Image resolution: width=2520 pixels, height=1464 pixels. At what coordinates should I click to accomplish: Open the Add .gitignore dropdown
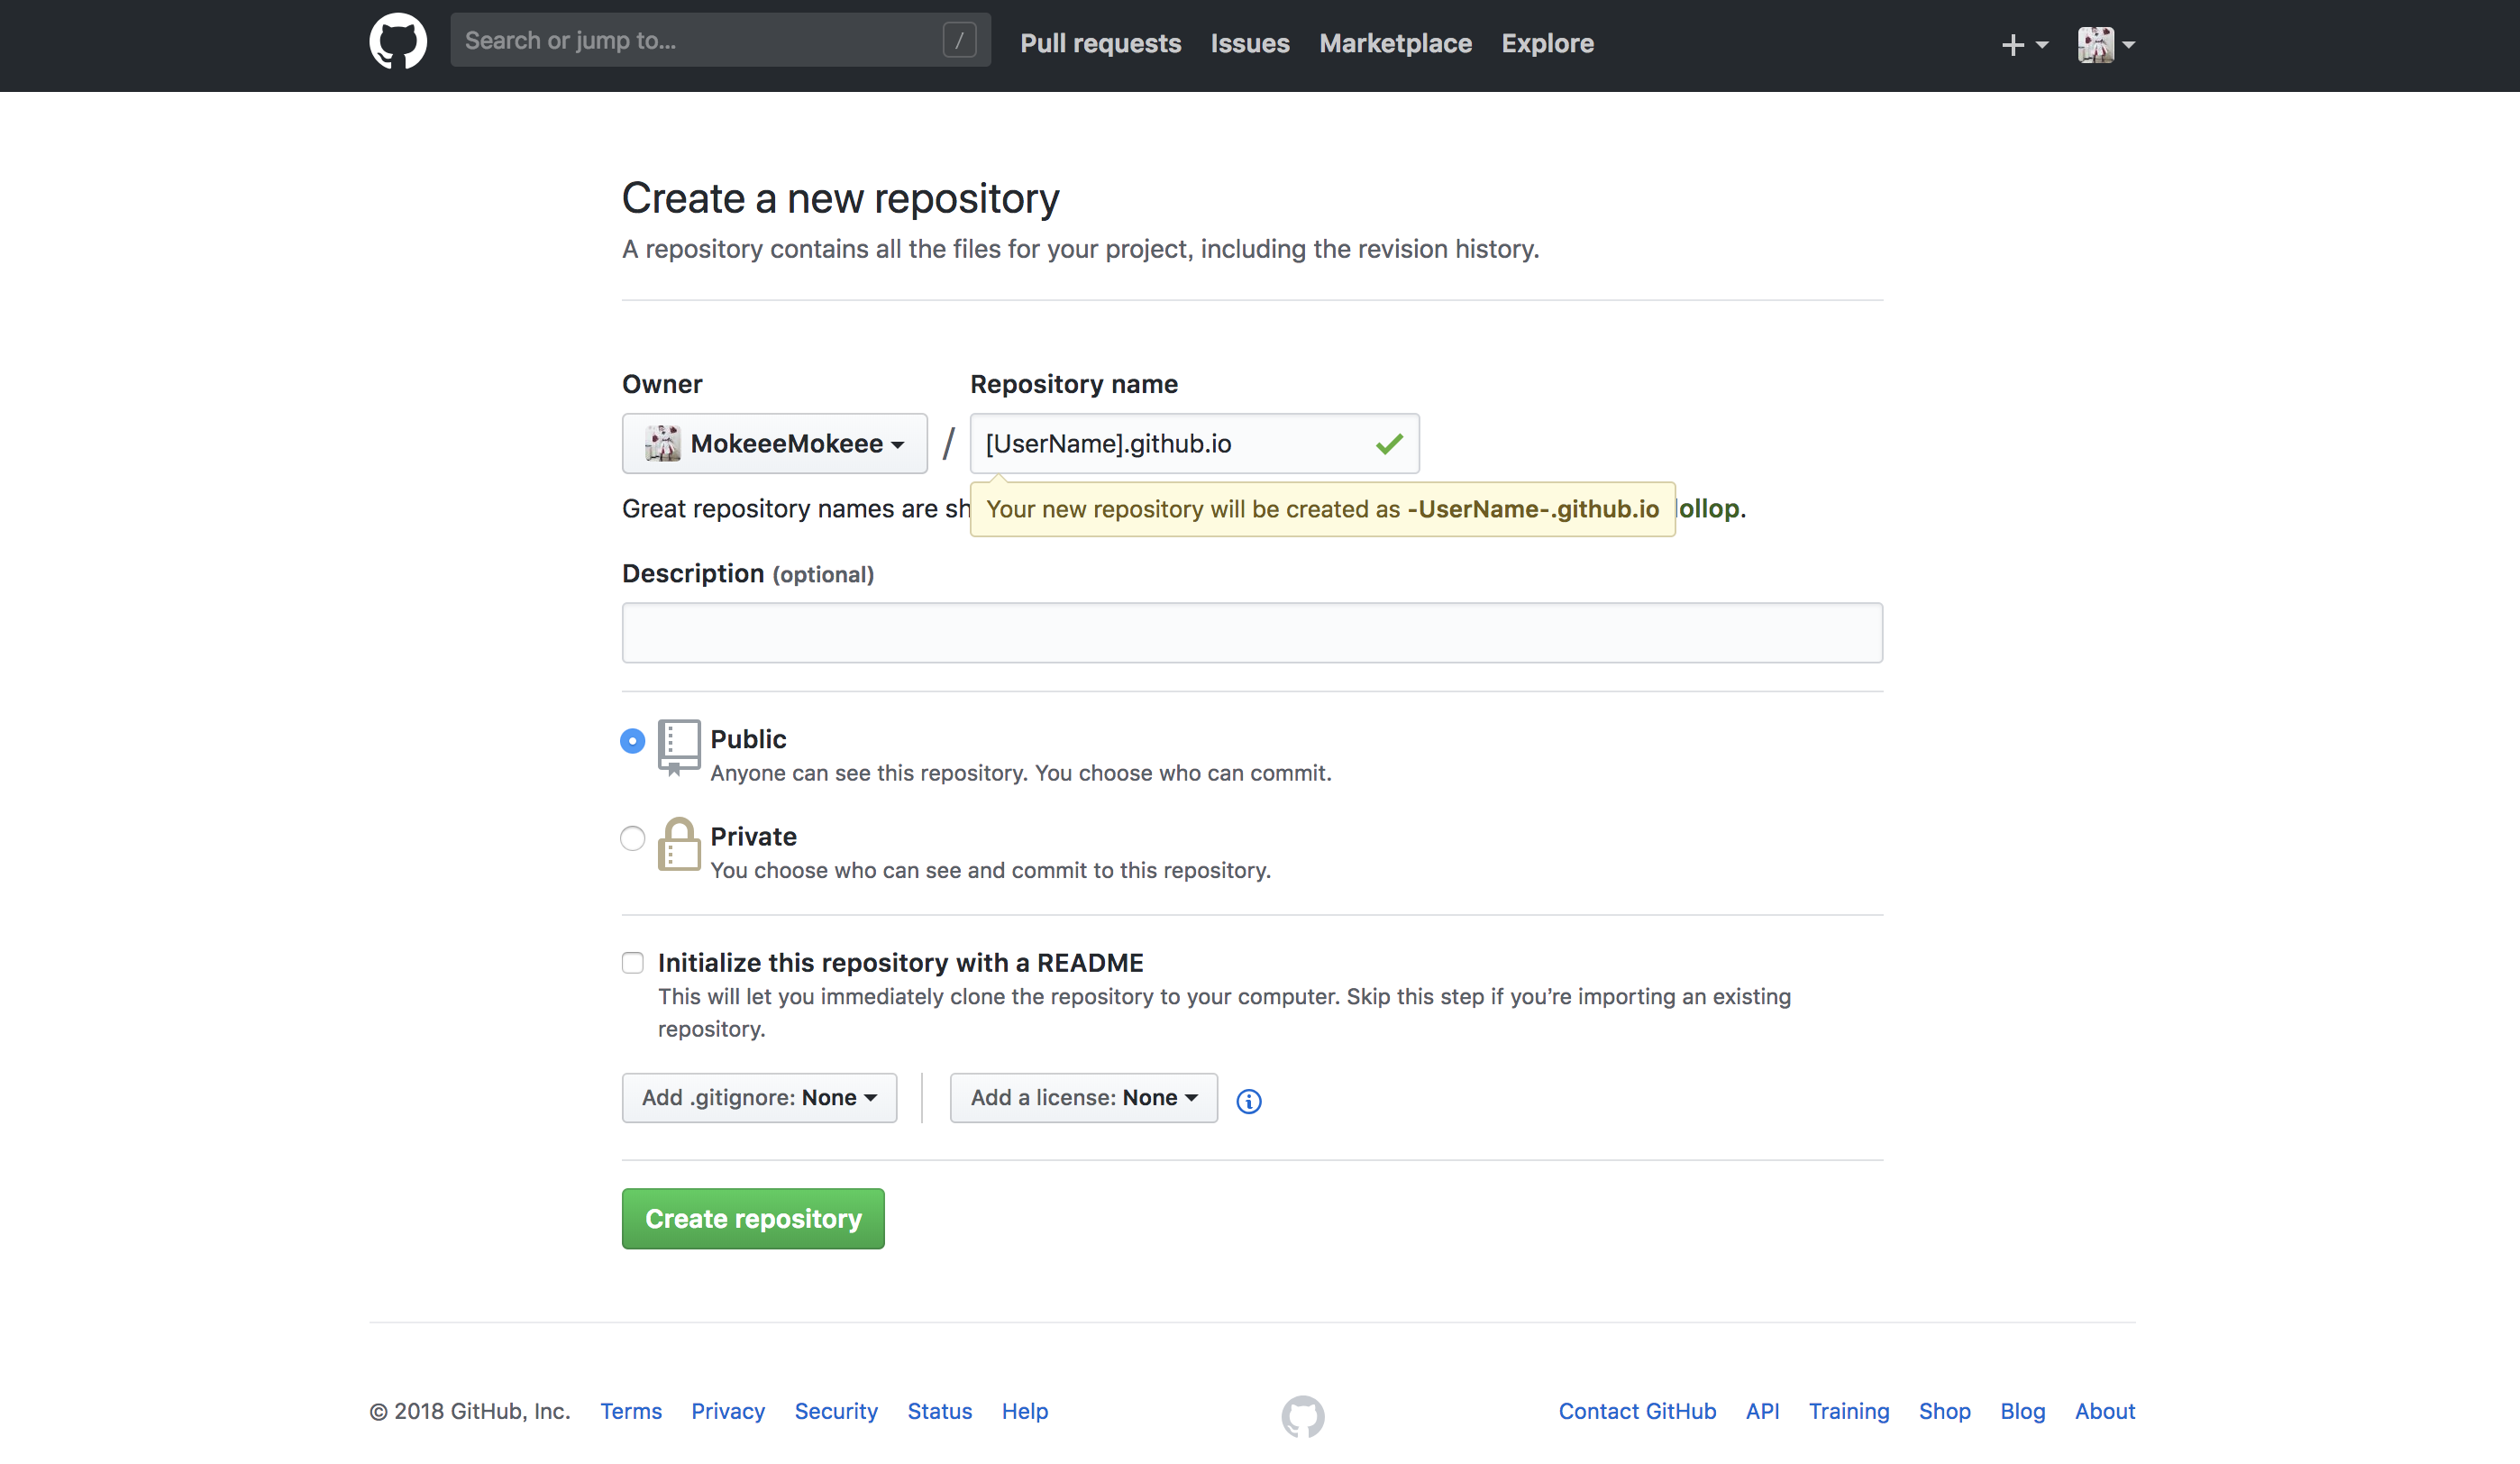pos(759,1097)
